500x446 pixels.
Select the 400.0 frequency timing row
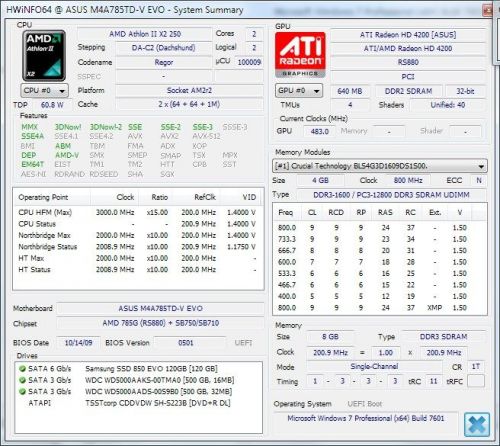pyautogui.click(x=380, y=296)
